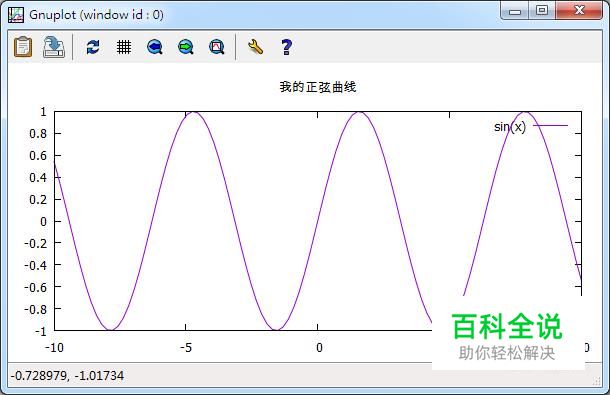This screenshot has height=395, width=610.
Task: Maximize the Gnuplot window
Action: 542,11
